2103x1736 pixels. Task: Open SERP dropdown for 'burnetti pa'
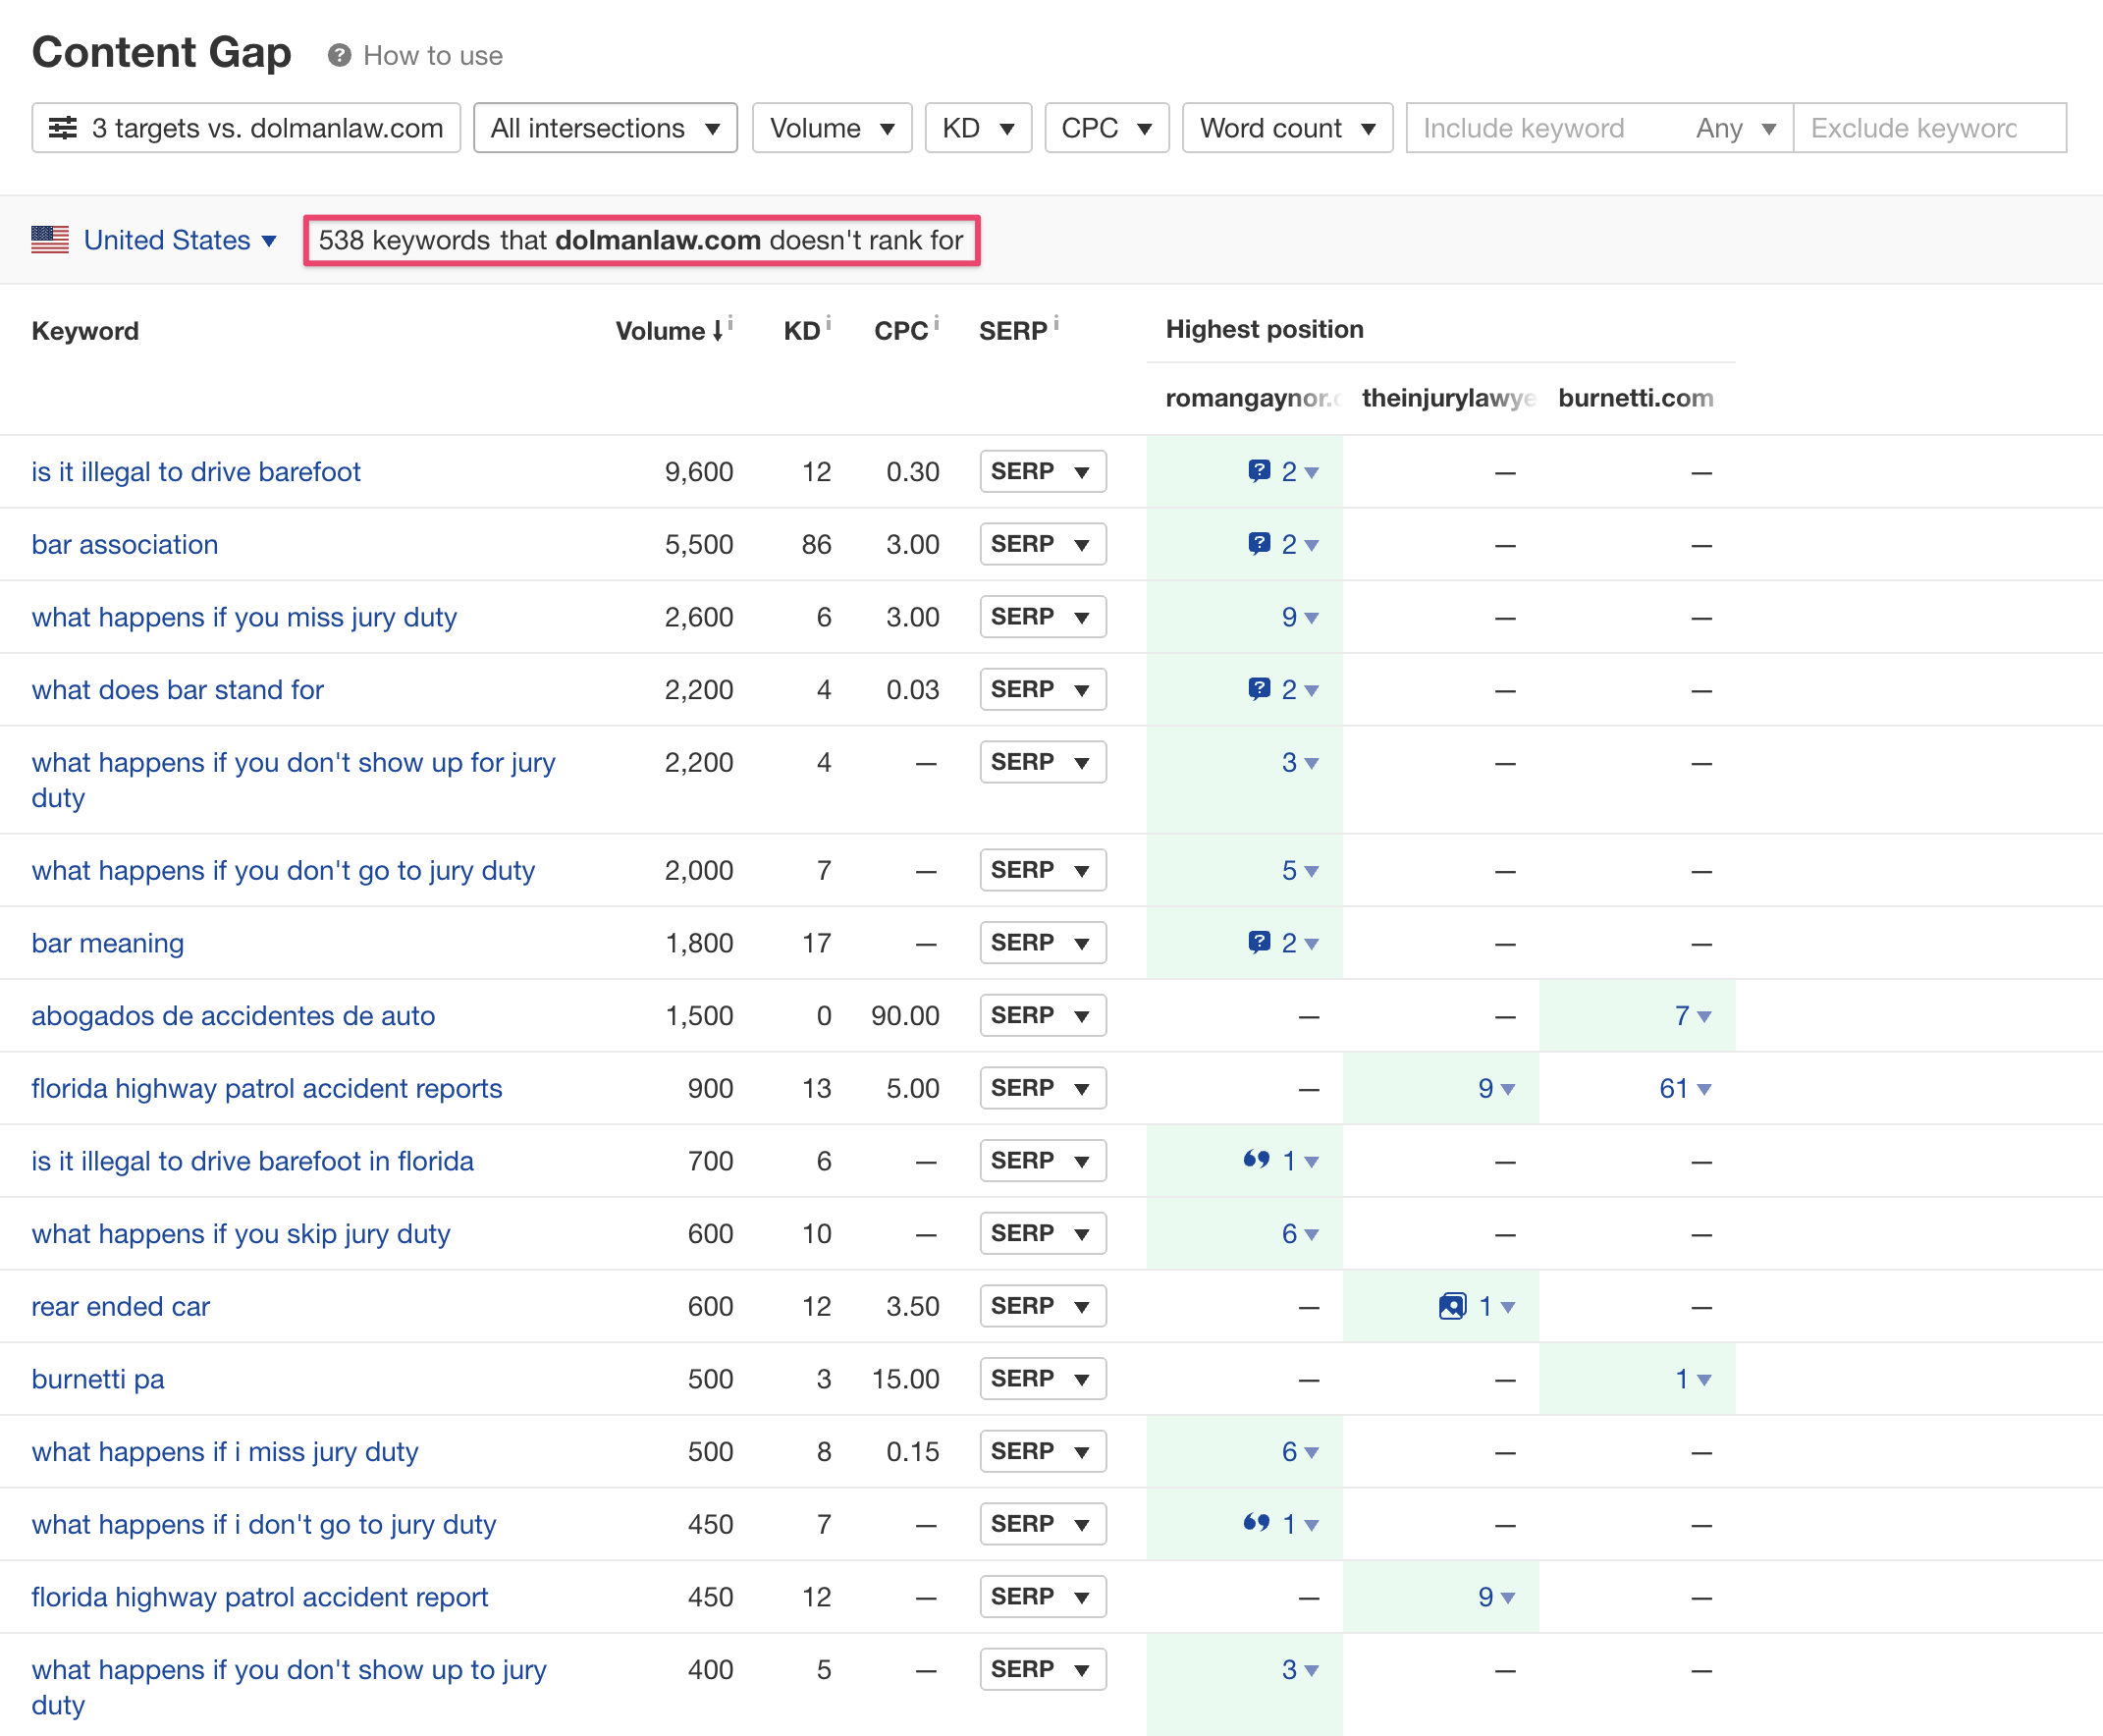(x=1043, y=1379)
